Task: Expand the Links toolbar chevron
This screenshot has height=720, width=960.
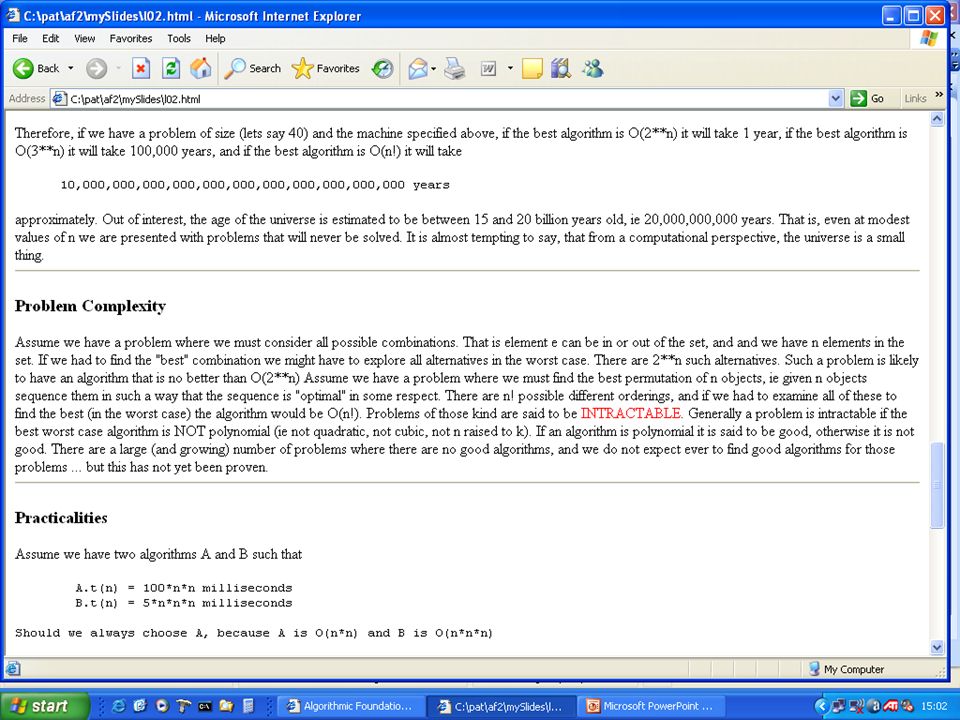Action: pyautogui.click(x=939, y=96)
